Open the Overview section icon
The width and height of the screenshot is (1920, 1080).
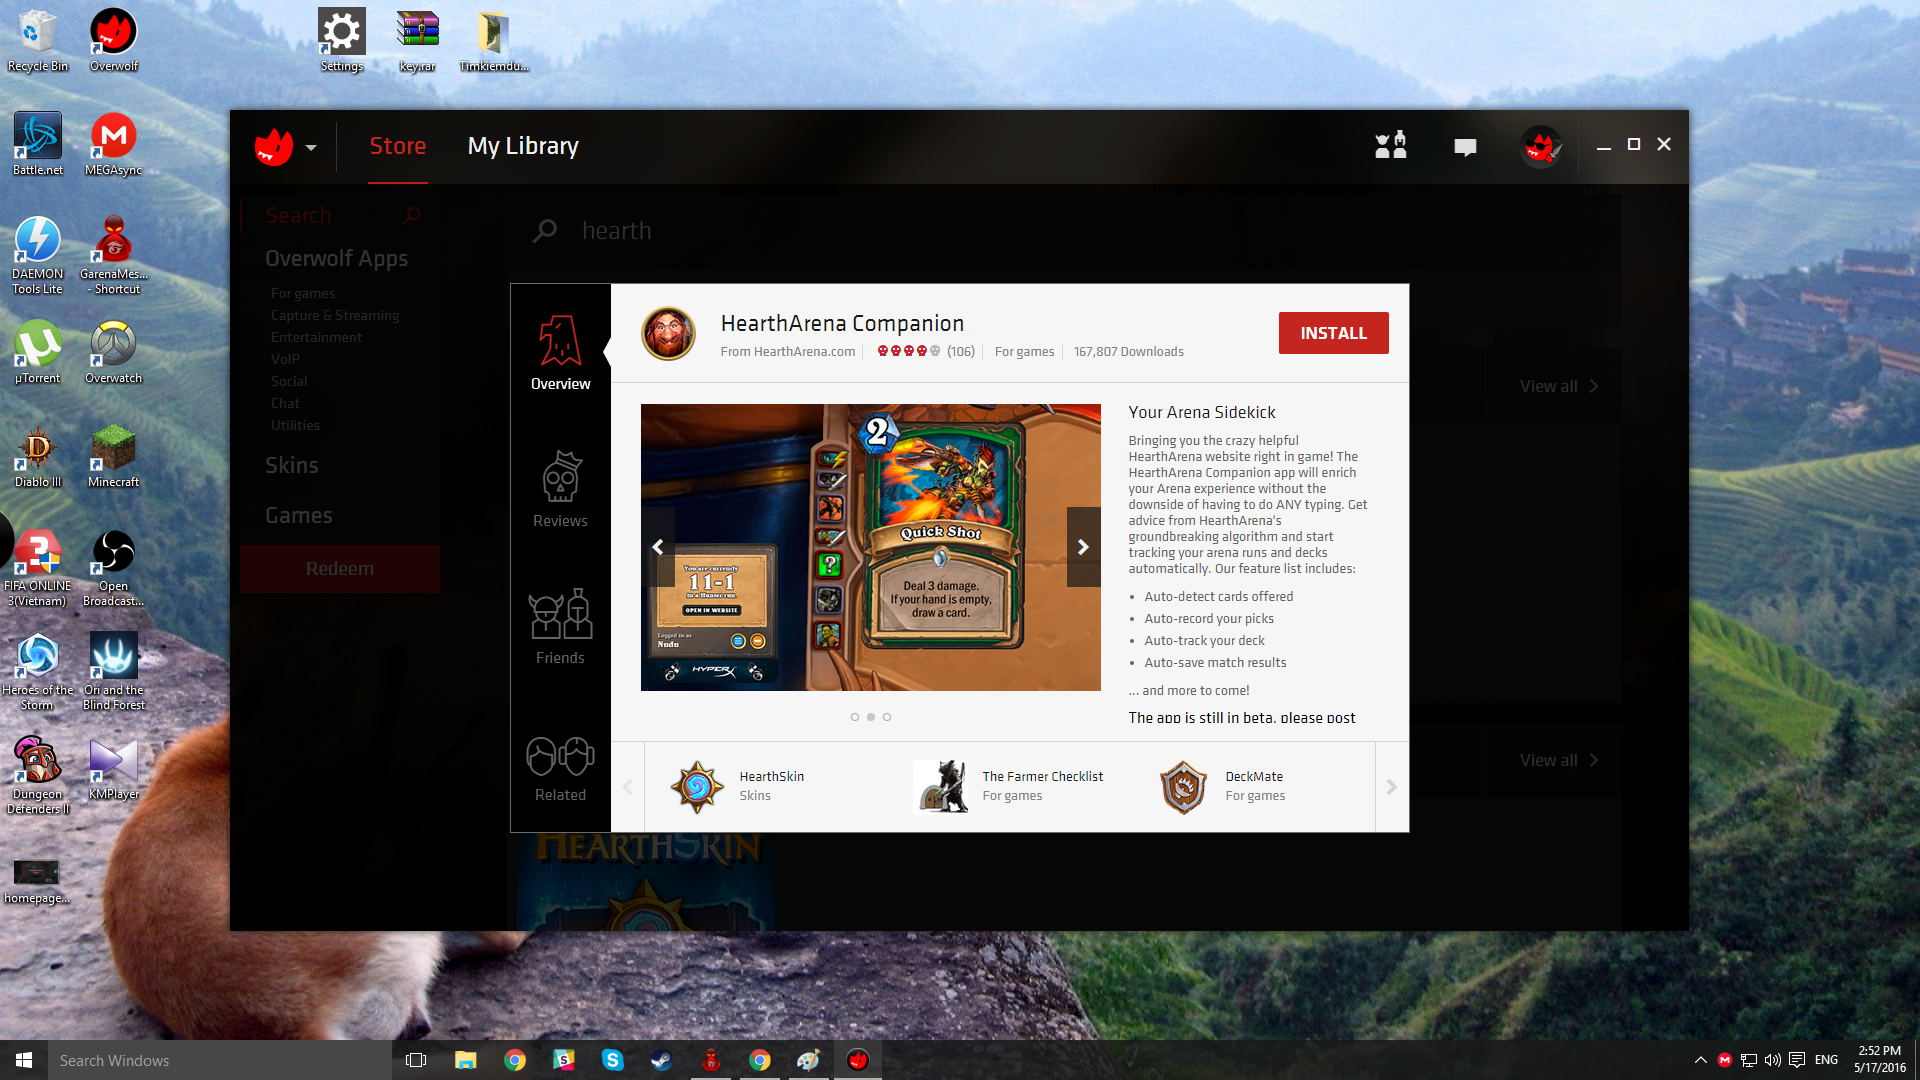click(560, 352)
